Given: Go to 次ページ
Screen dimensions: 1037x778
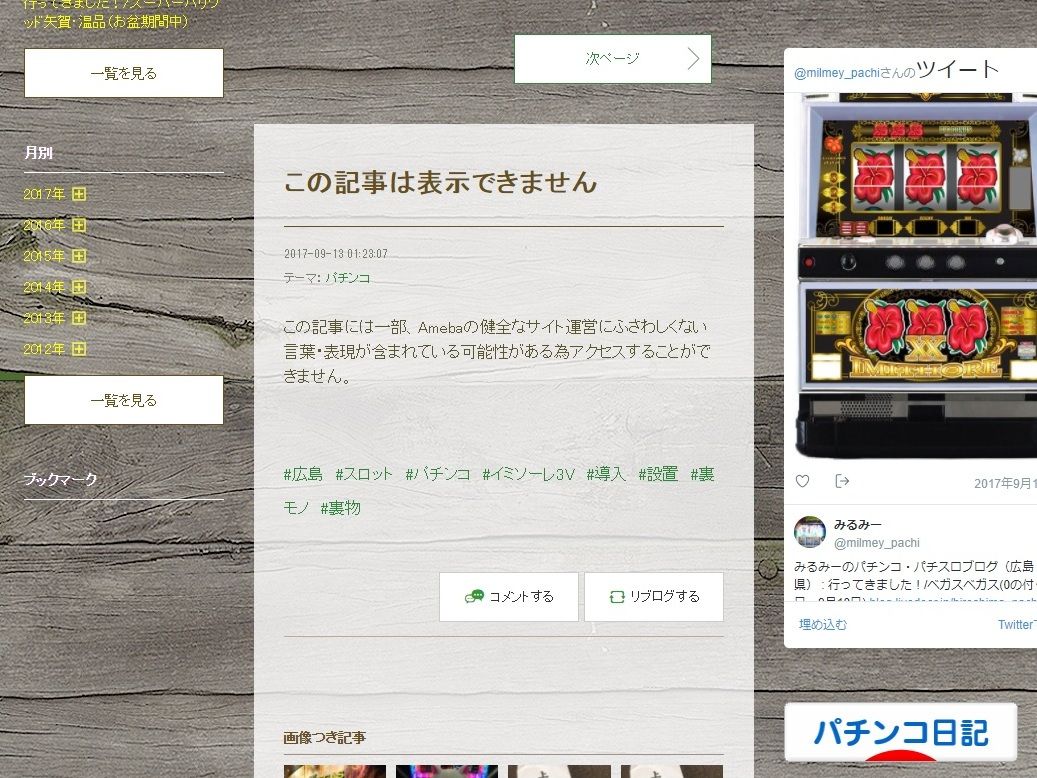Looking at the screenshot, I should (x=612, y=59).
